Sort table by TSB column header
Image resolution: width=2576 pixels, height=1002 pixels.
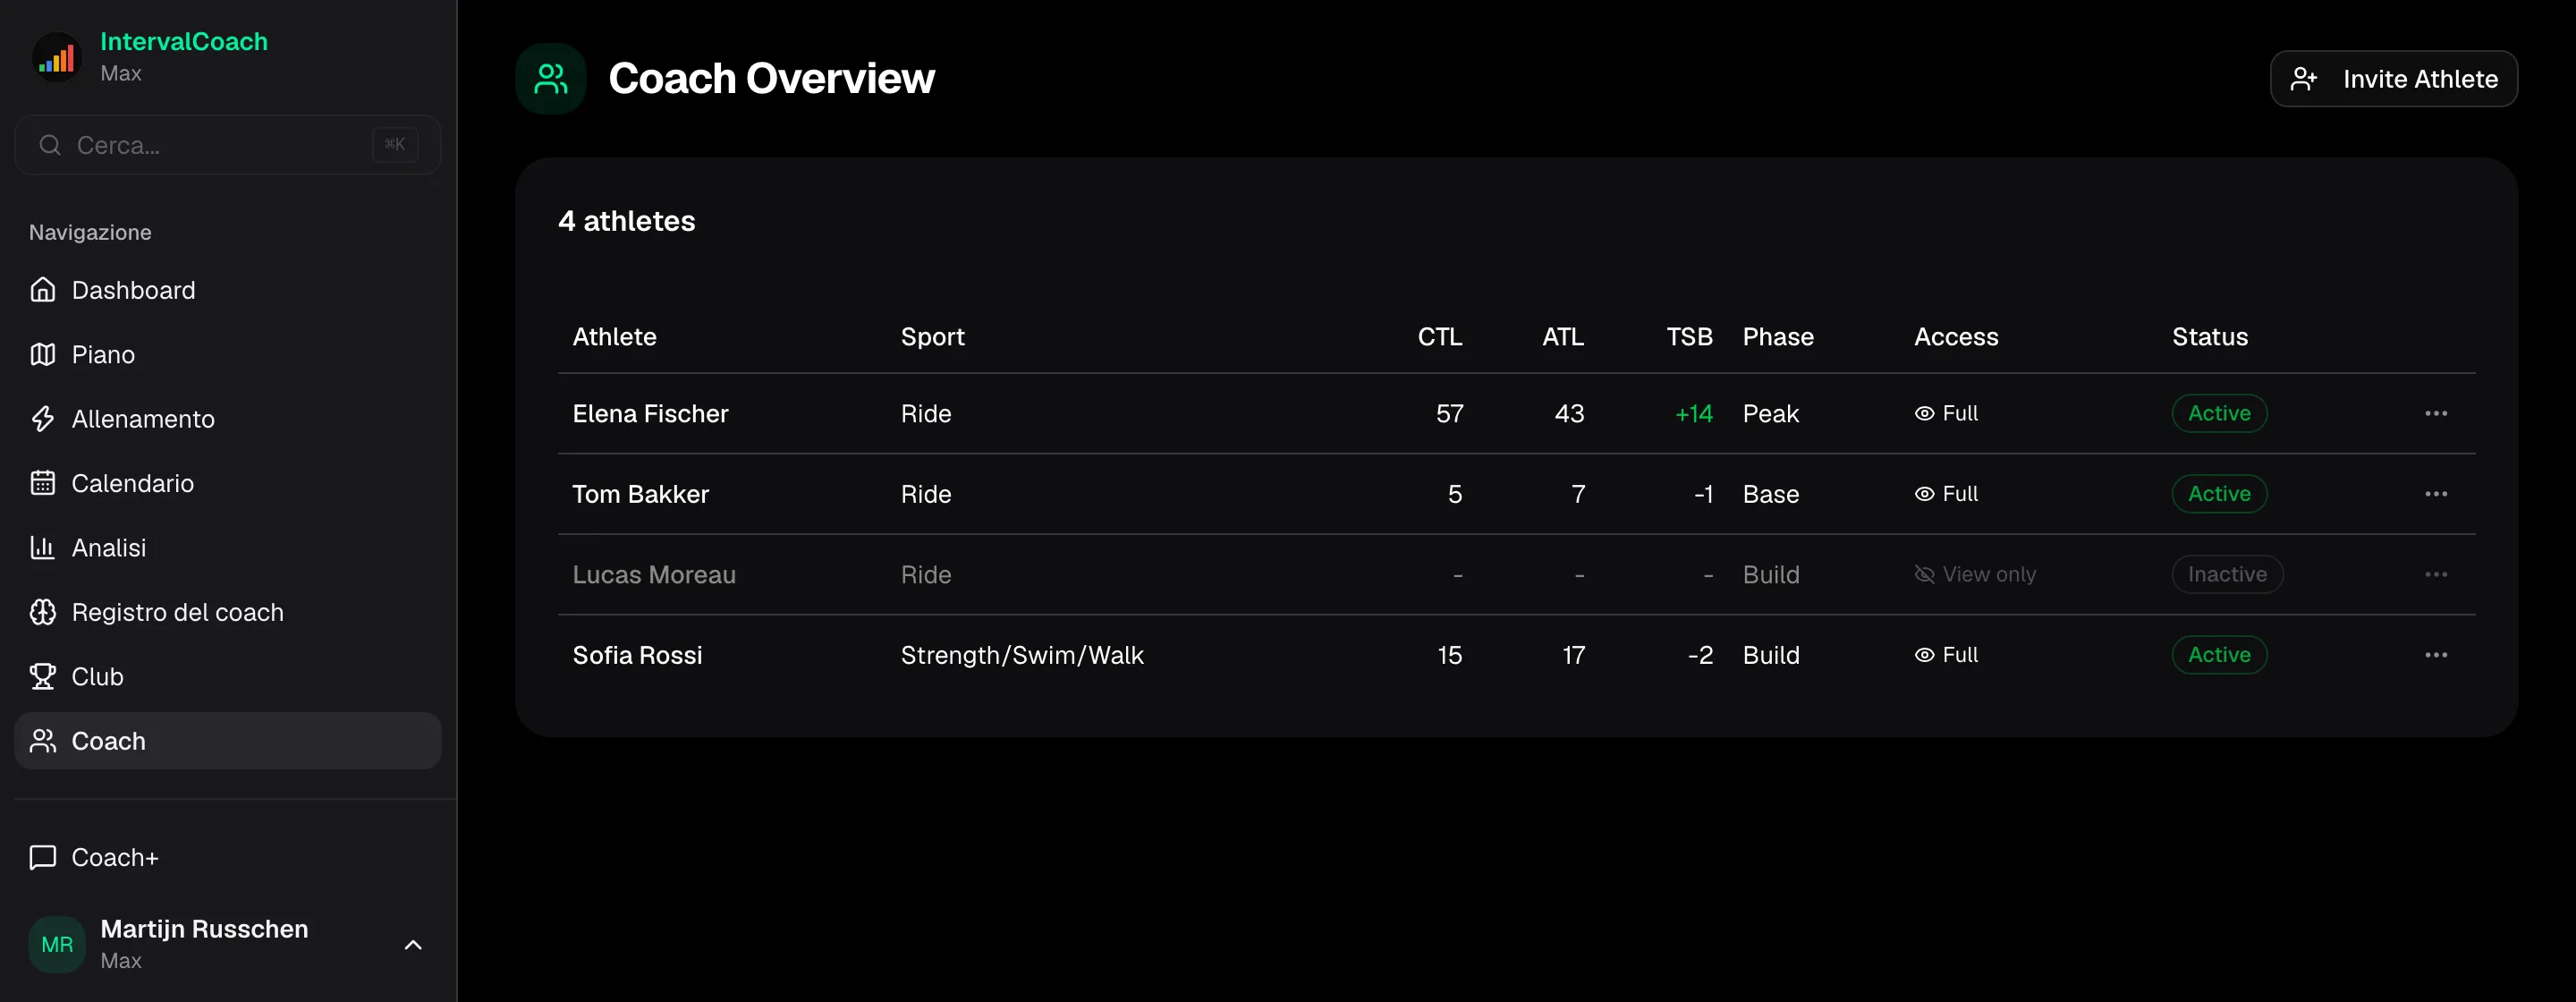point(1689,337)
